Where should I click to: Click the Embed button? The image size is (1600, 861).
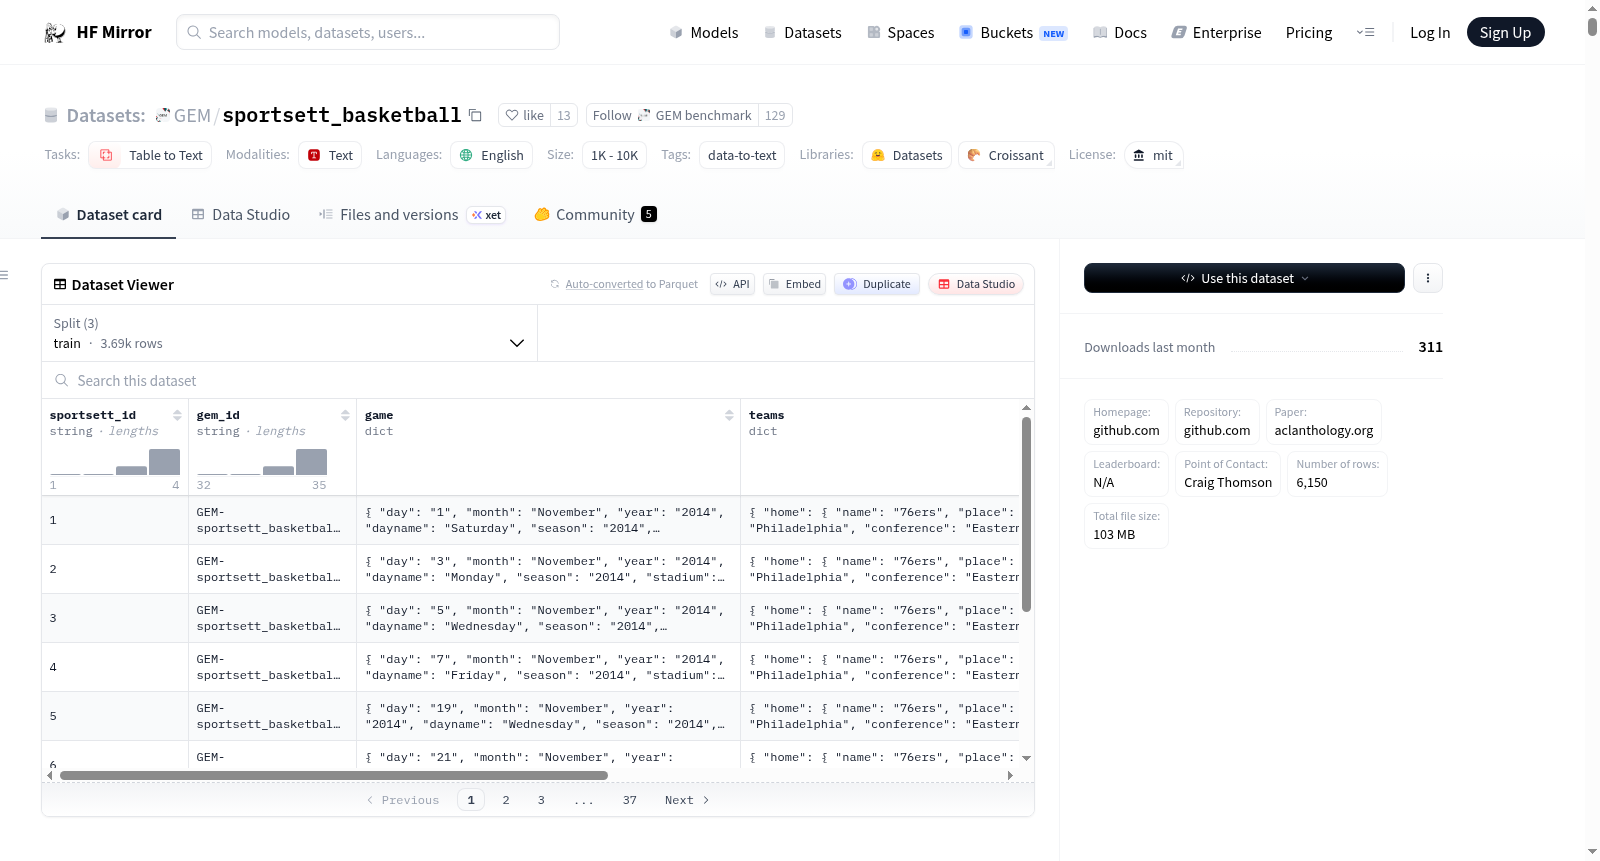tap(794, 284)
